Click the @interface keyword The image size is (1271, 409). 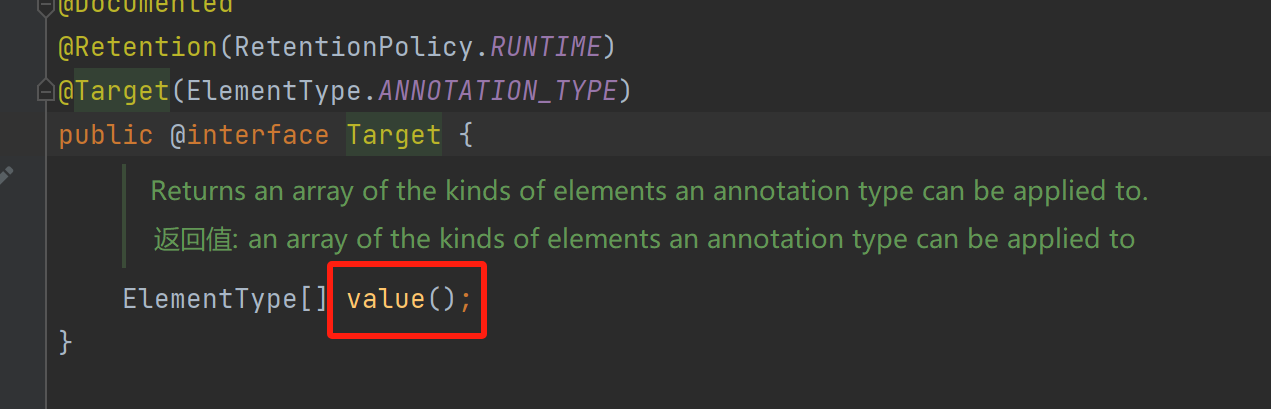(x=249, y=135)
